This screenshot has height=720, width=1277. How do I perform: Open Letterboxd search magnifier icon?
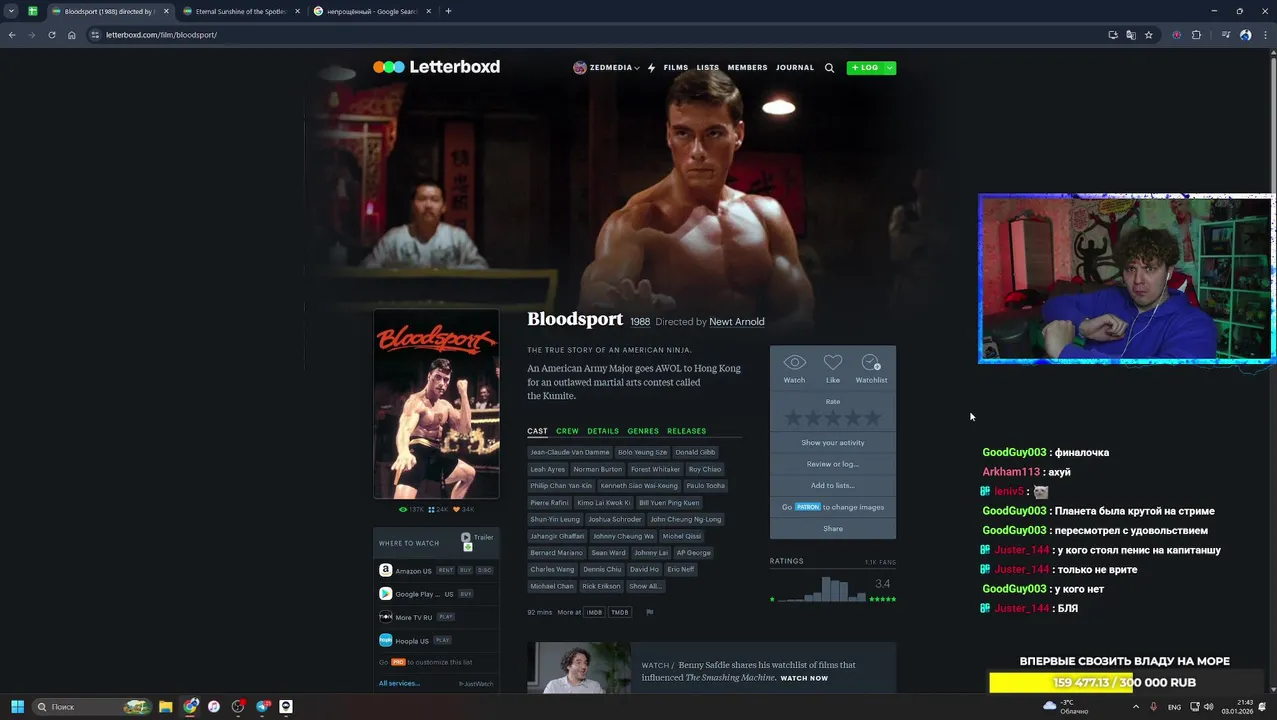(x=829, y=68)
